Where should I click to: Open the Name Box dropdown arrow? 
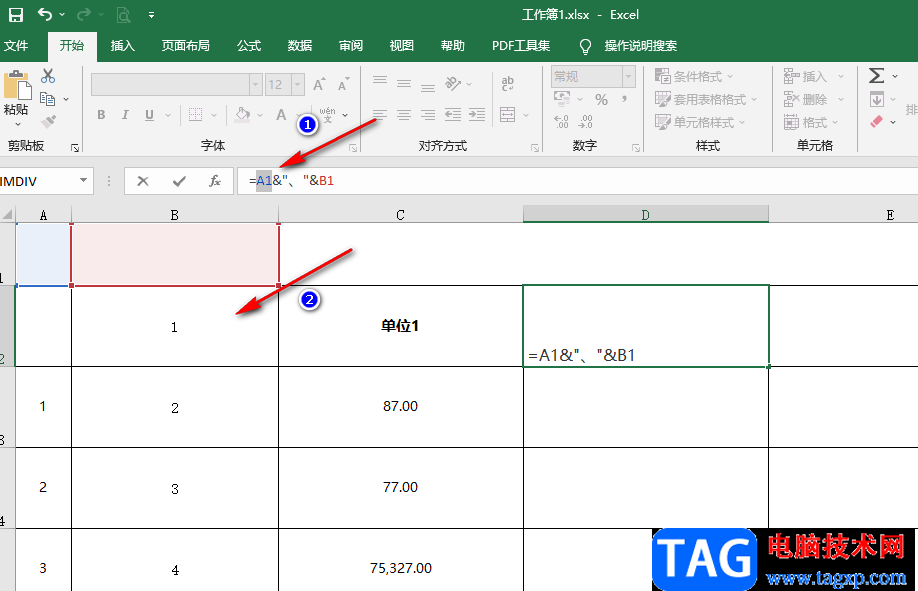[x=83, y=180]
